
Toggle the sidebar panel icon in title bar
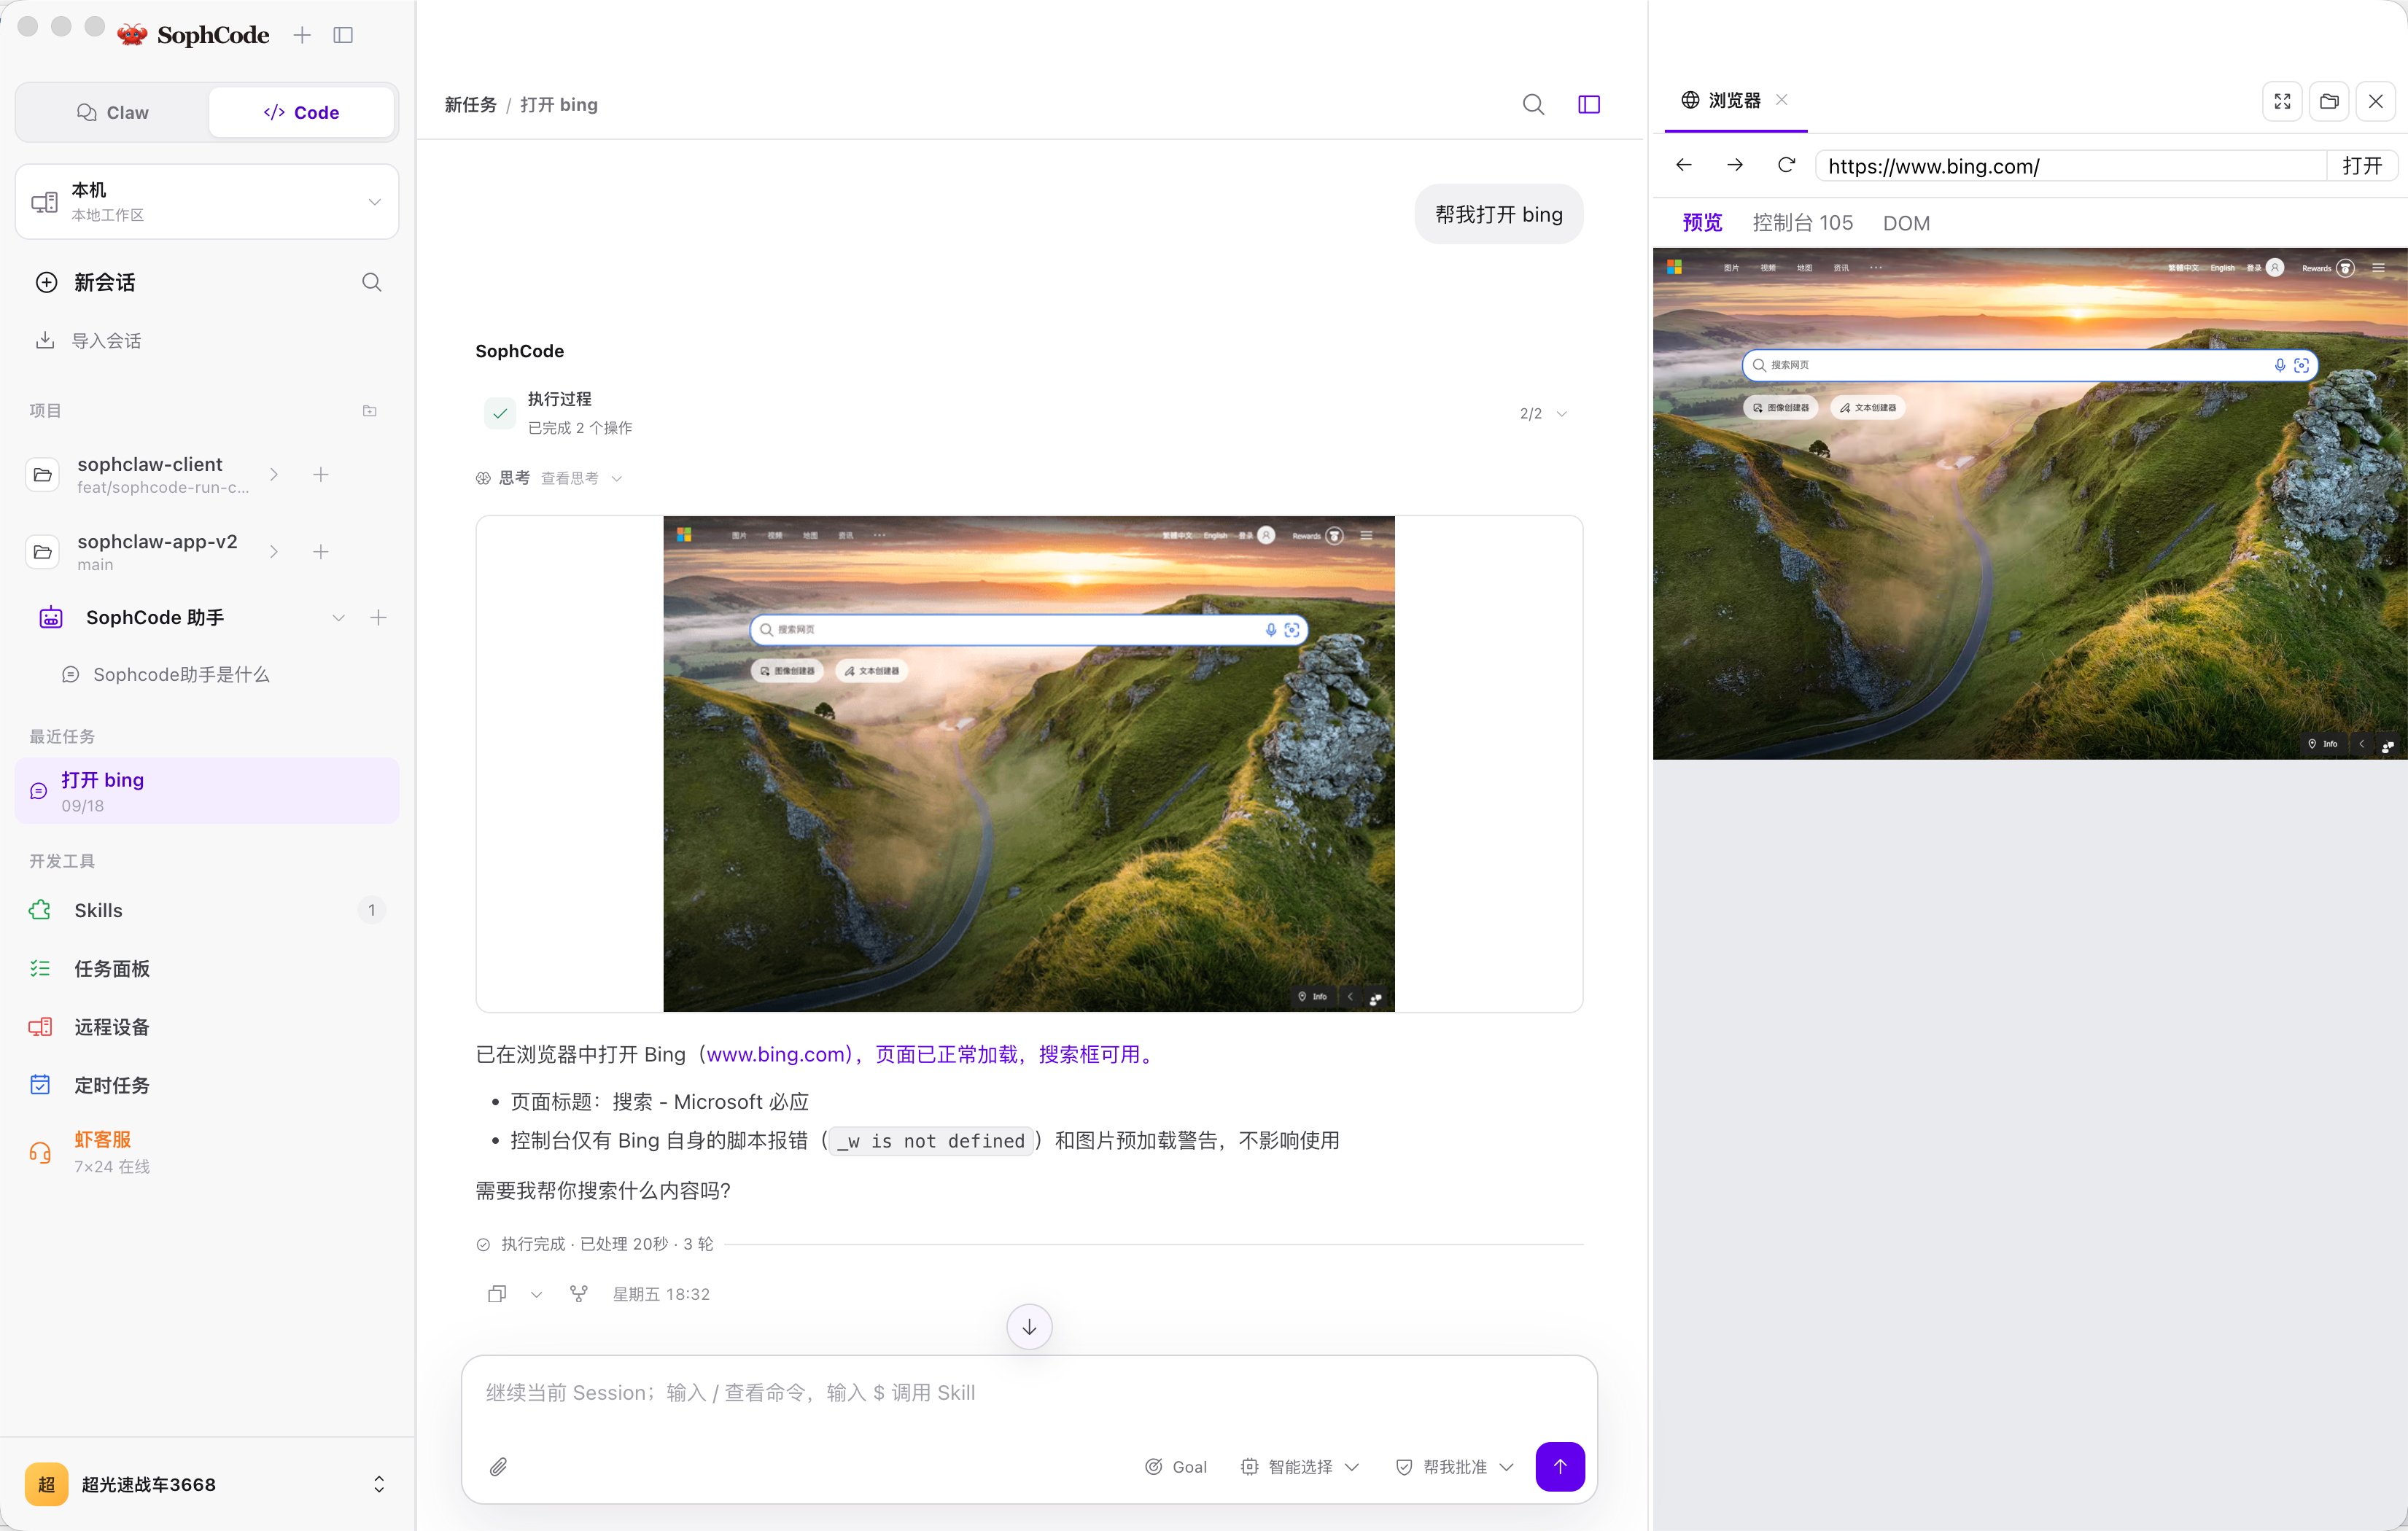pos(343,35)
